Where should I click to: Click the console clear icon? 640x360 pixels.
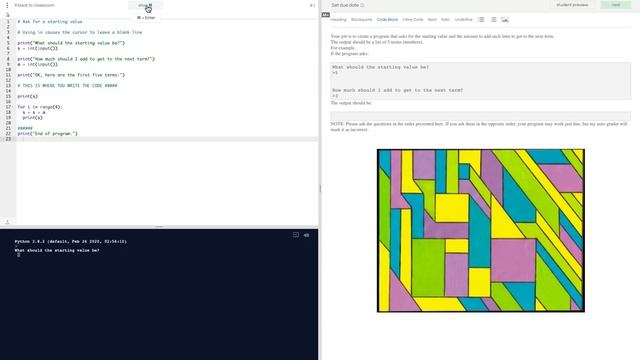[296, 235]
